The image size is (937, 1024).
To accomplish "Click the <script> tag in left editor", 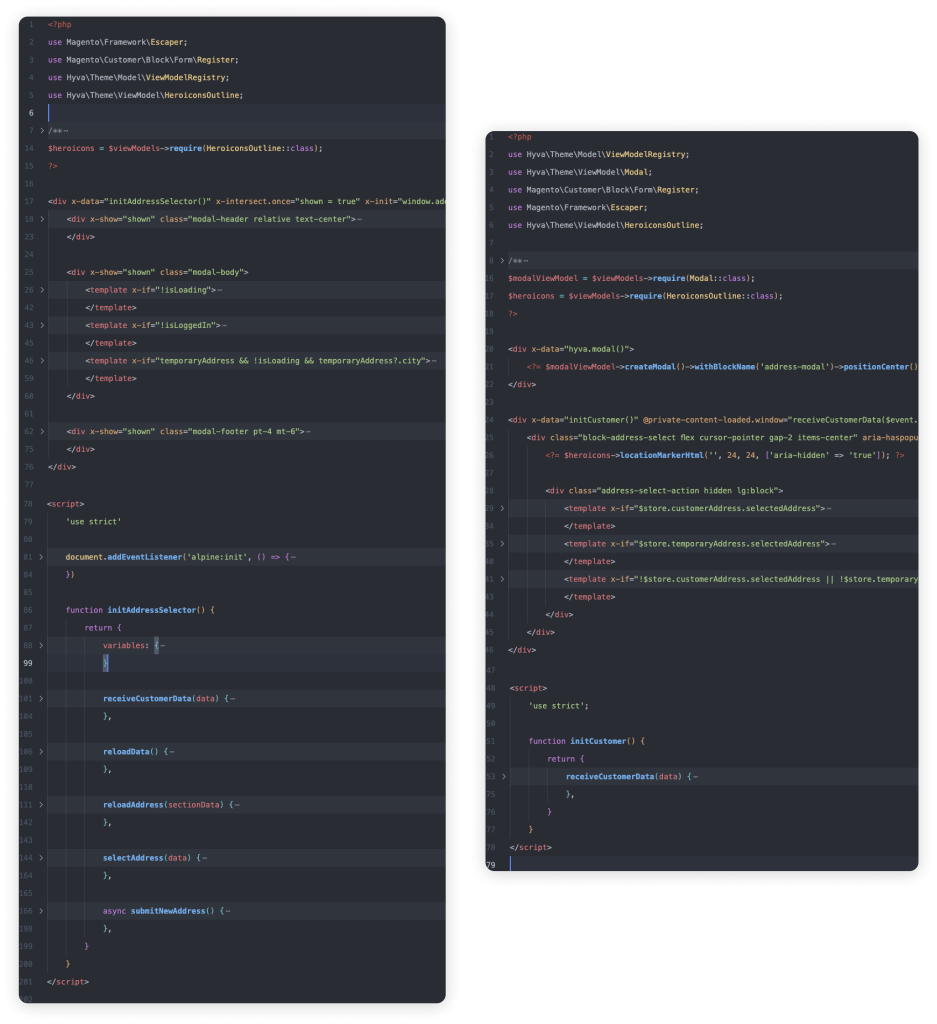I will [x=65, y=504].
